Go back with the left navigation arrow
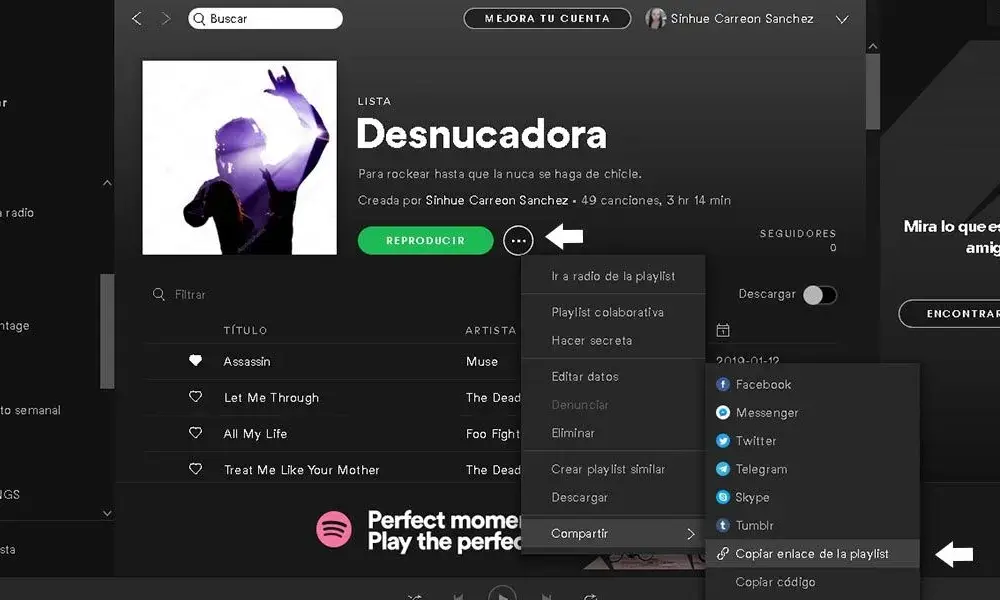The height and width of the screenshot is (600, 1000). pyautogui.click(x=136, y=18)
